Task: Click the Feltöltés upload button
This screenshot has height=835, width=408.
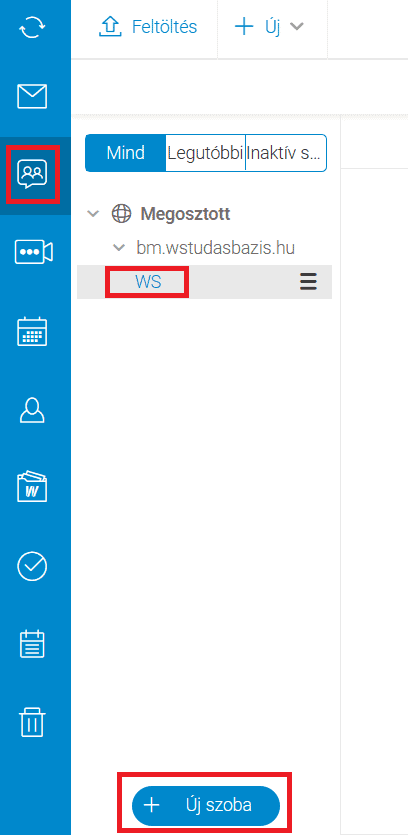Action: [148, 27]
